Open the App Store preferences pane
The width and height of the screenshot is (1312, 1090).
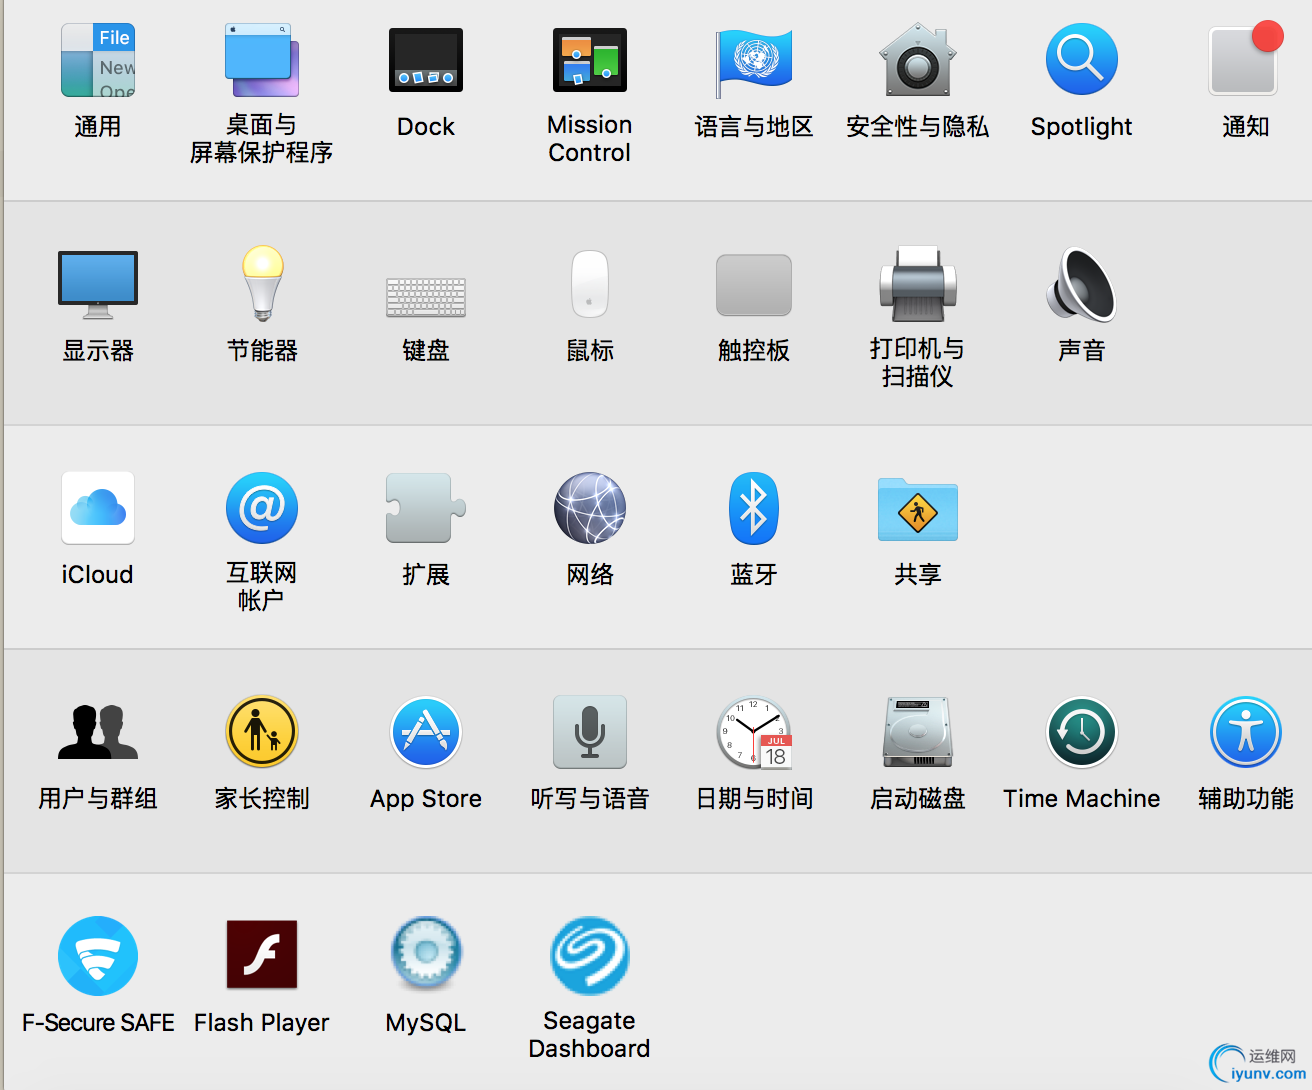point(426,732)
